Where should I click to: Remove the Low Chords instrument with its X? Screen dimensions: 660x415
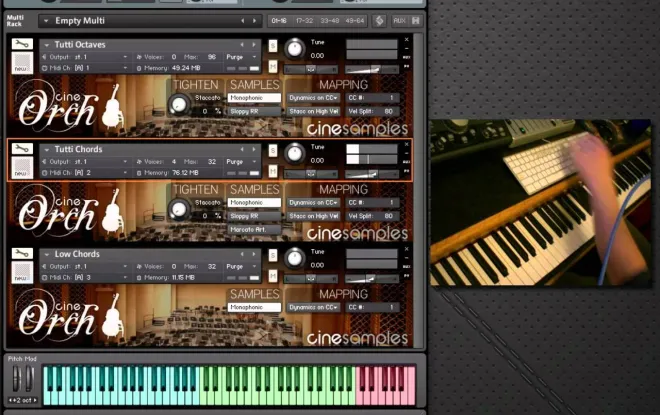tap(407, 249)
